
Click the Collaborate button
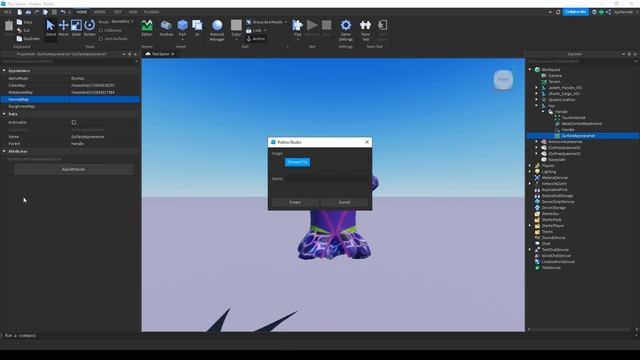click(576, 12)
